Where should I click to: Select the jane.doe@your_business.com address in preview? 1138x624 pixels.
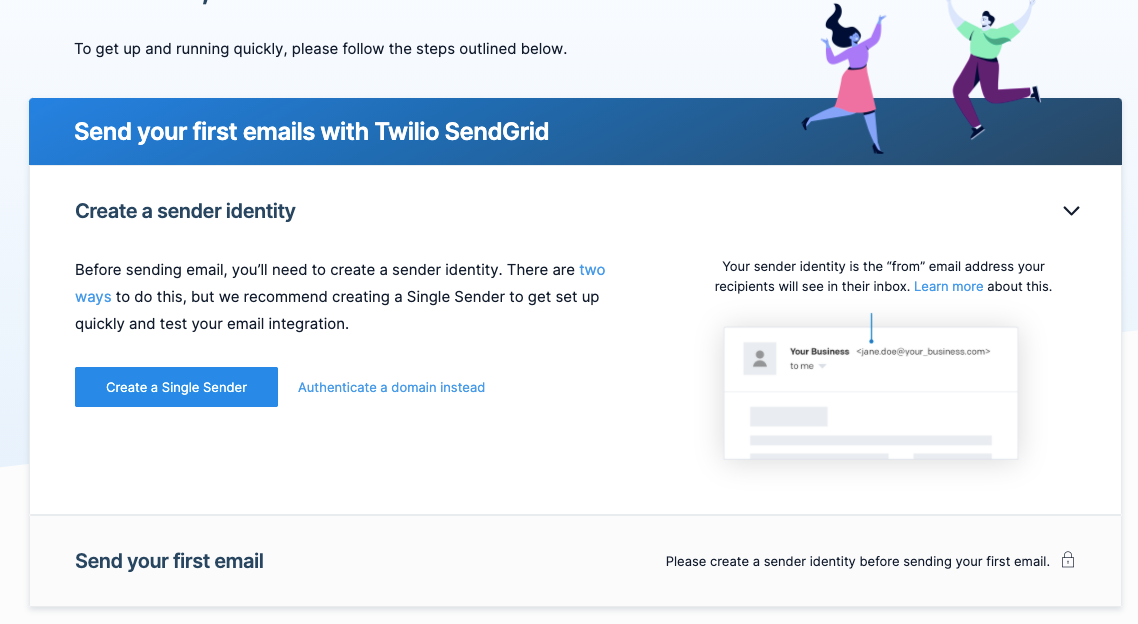(923, 351)
